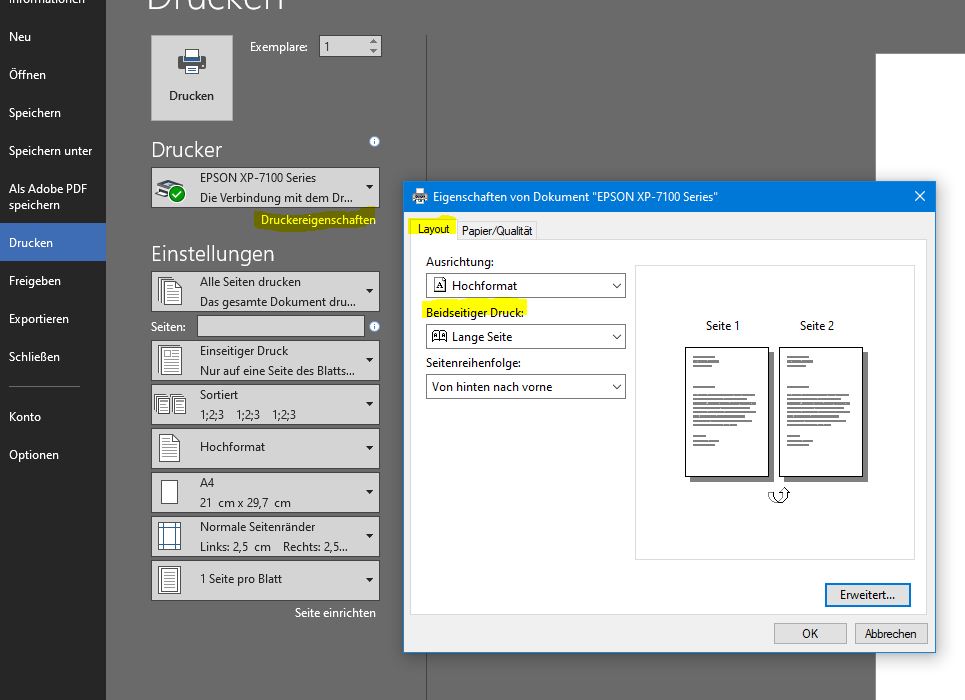The width and height of the screenshot is (965, 700).
Task: Open the Beidseitiger Druck Lange Seite combo
Action: 526,337
